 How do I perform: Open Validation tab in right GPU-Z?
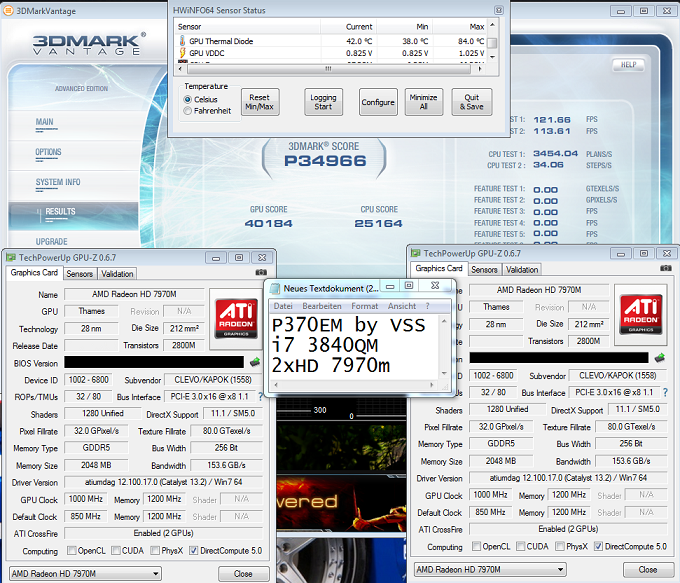point(522,269)
